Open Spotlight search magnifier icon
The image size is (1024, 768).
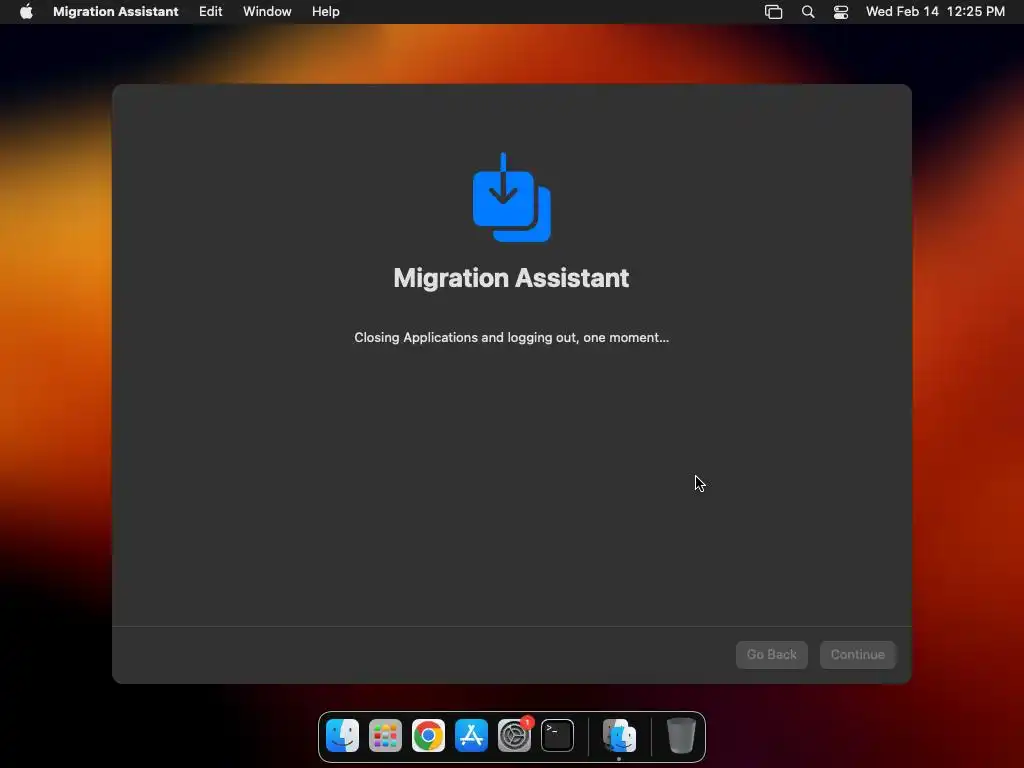coord(808,12)
